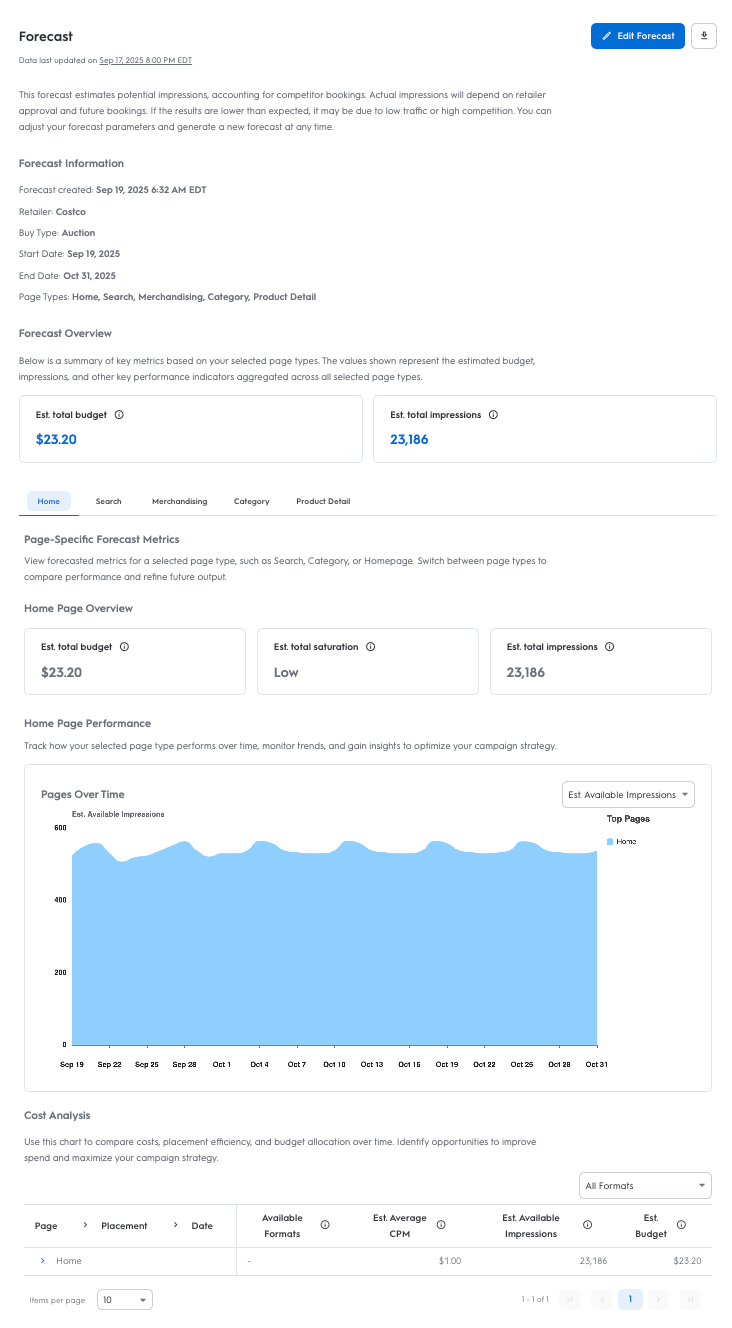
Task: Click info icon next to Est. Average CPM
Action: 441,1225
